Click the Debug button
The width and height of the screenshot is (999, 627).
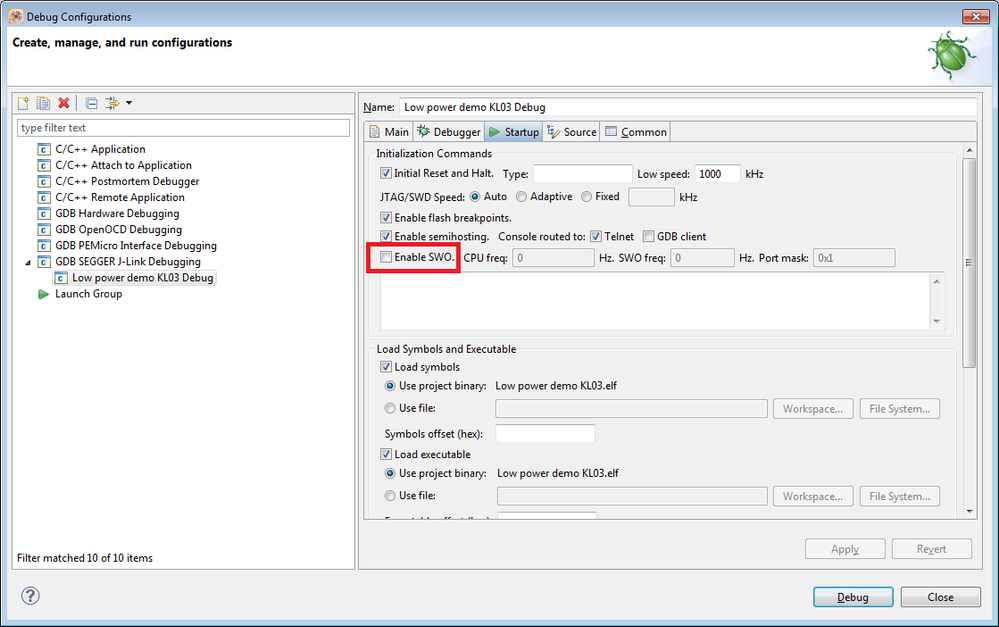point(852,596)
